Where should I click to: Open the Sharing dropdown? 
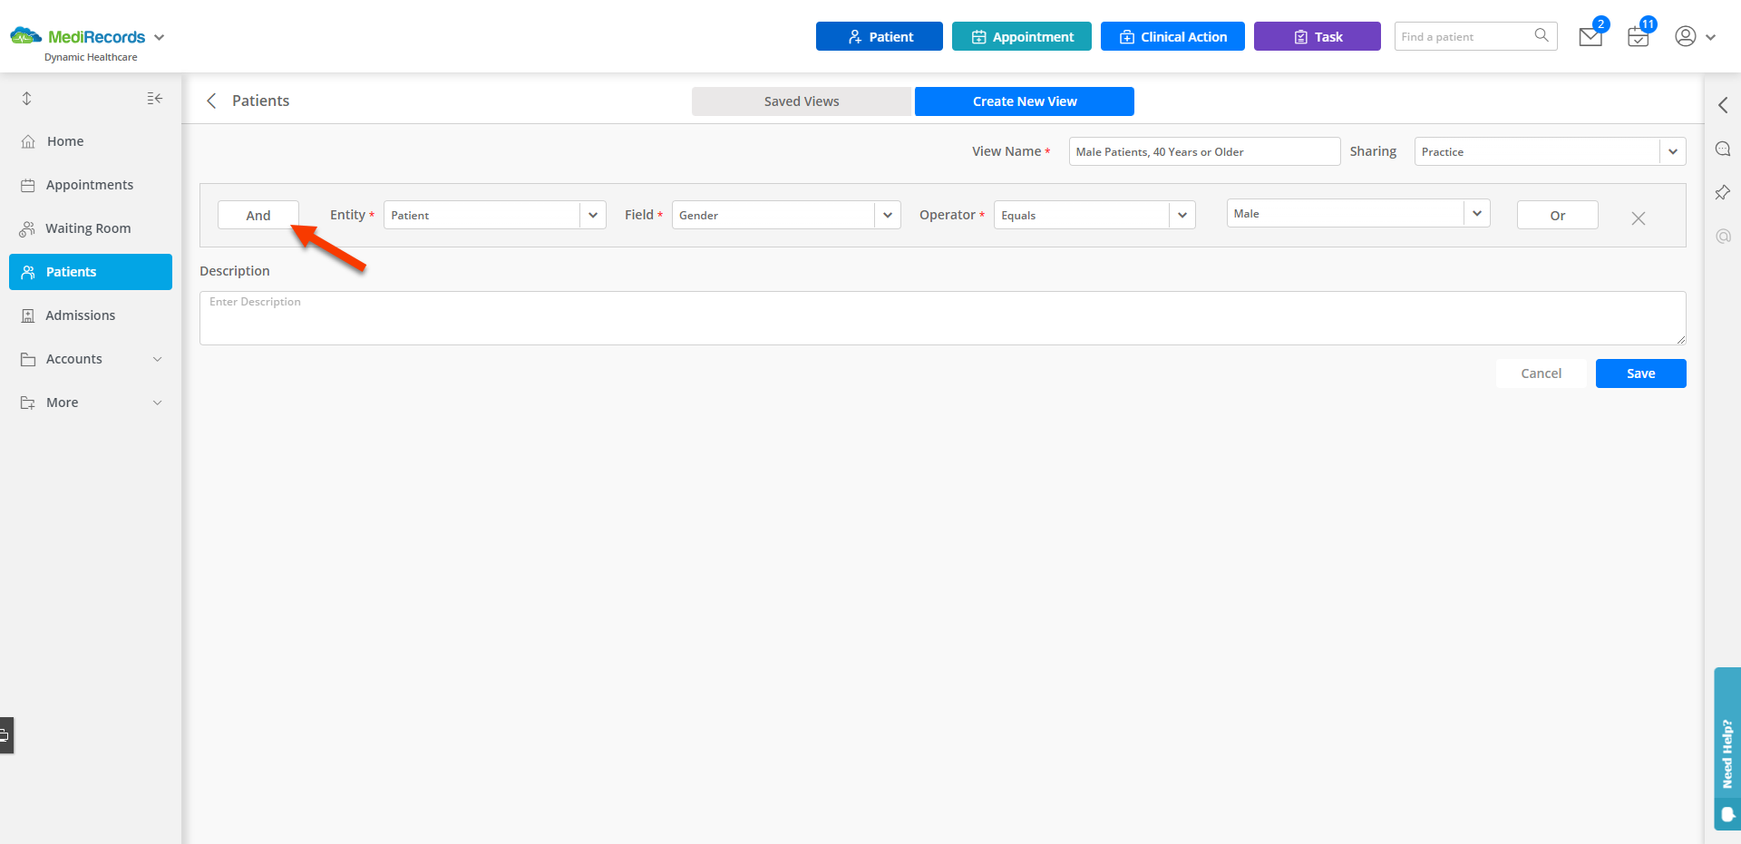click(1550, 152)
